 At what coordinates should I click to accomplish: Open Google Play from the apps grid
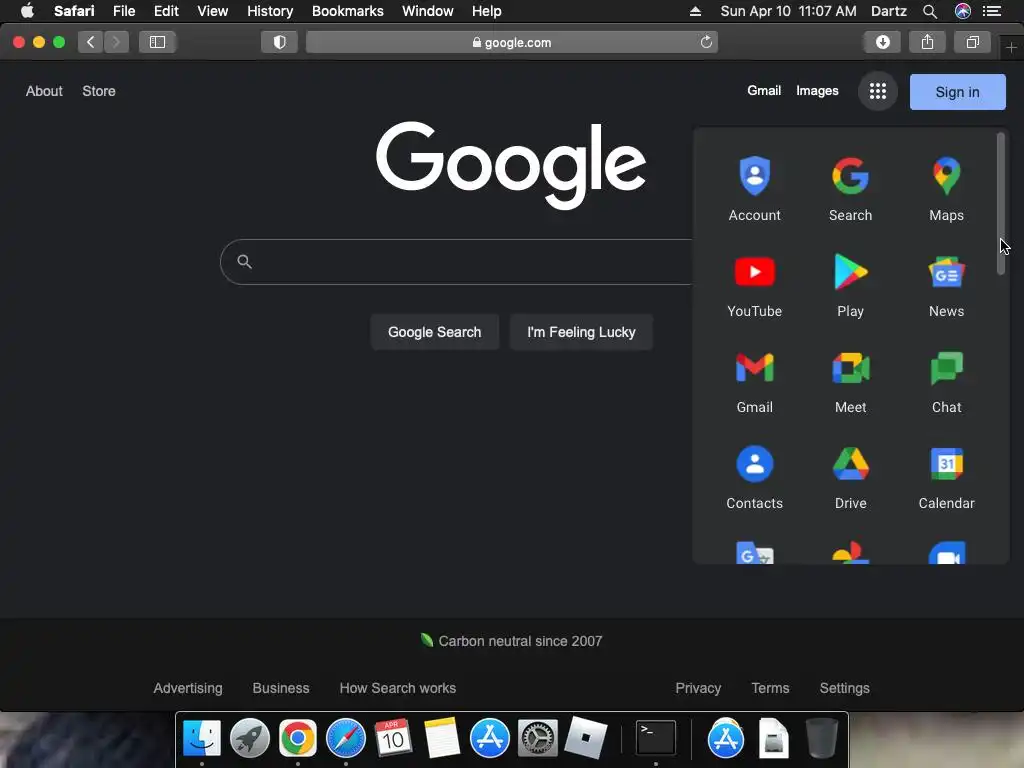850,285
